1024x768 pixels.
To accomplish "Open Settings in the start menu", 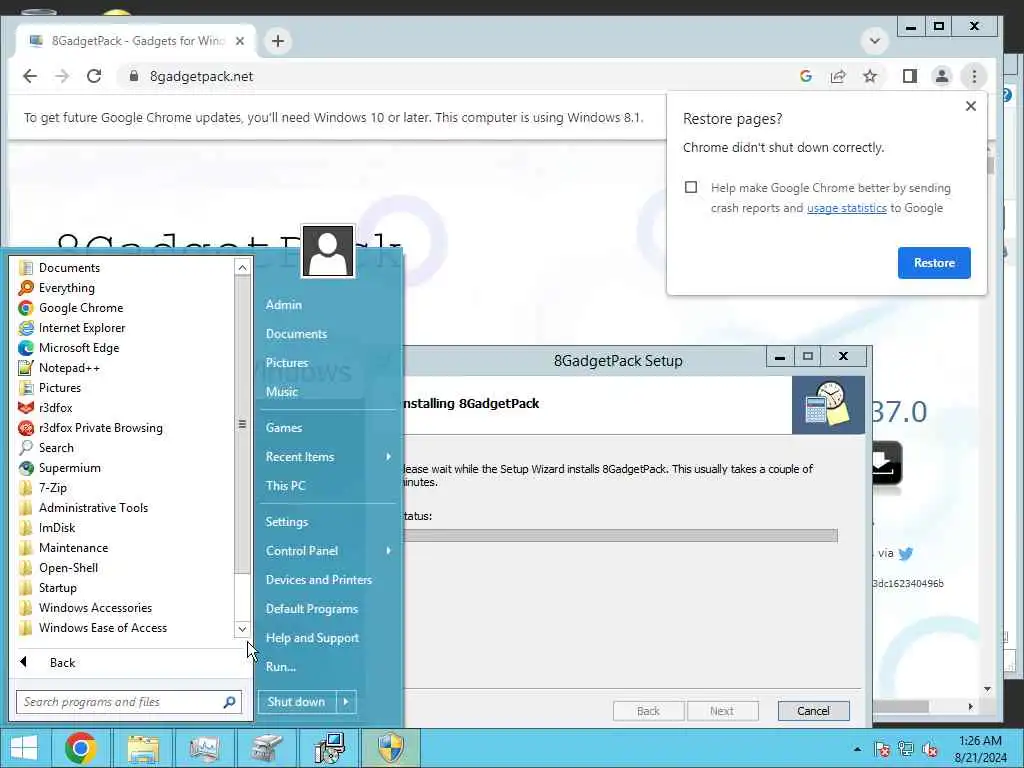I will 287,522.
